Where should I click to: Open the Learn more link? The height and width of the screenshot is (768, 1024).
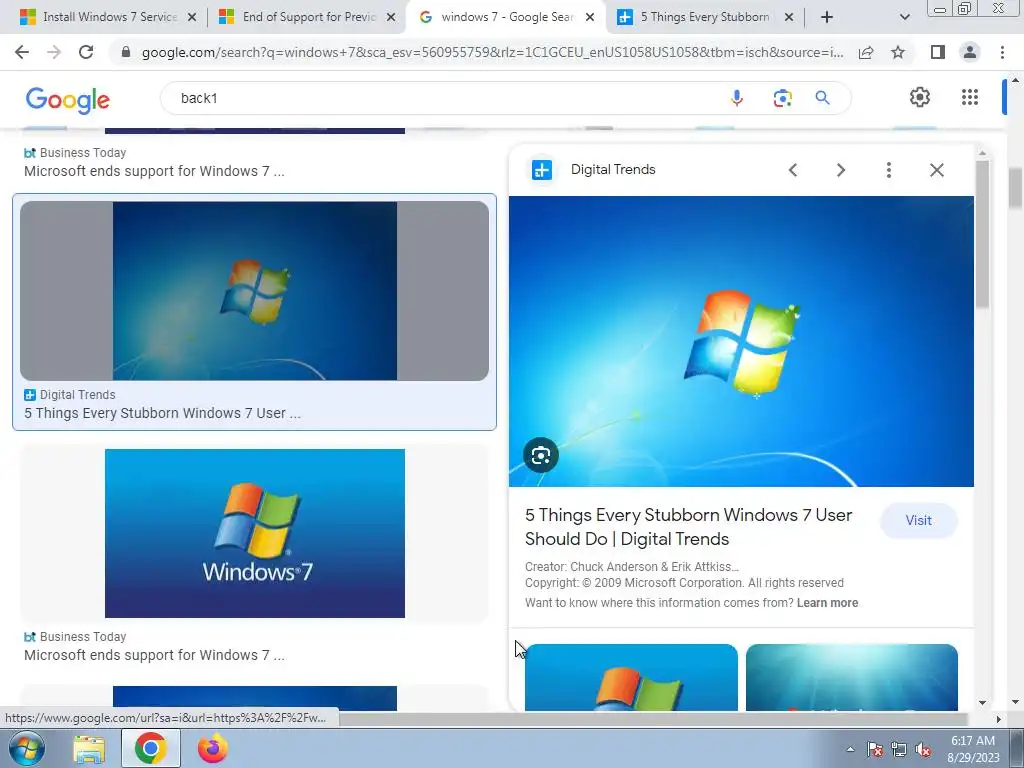827,603
